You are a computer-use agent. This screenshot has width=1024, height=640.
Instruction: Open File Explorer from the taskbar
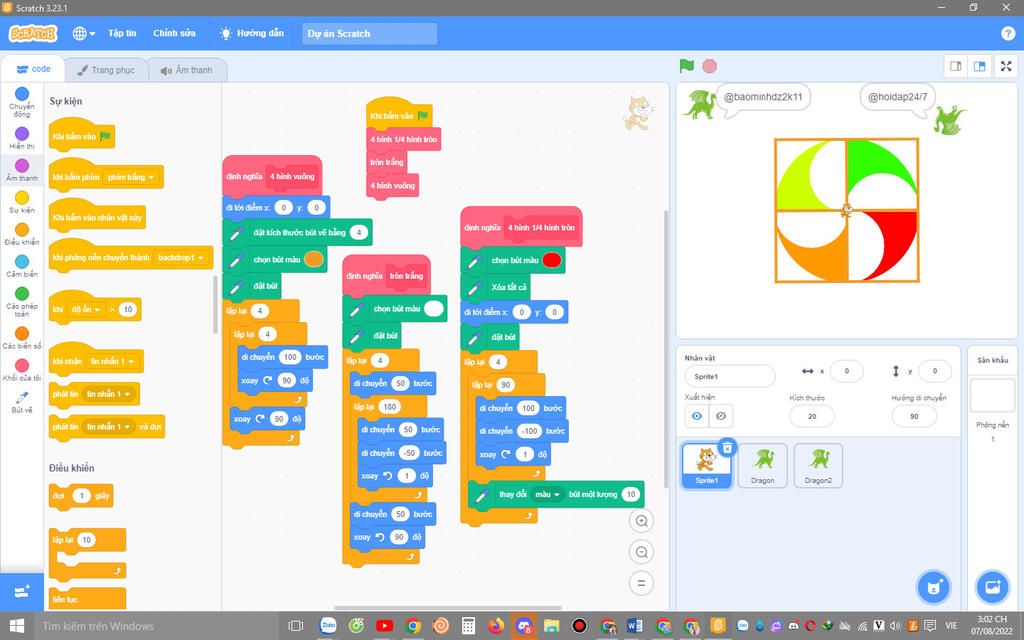pyautogui.click(x=551, y=626)
